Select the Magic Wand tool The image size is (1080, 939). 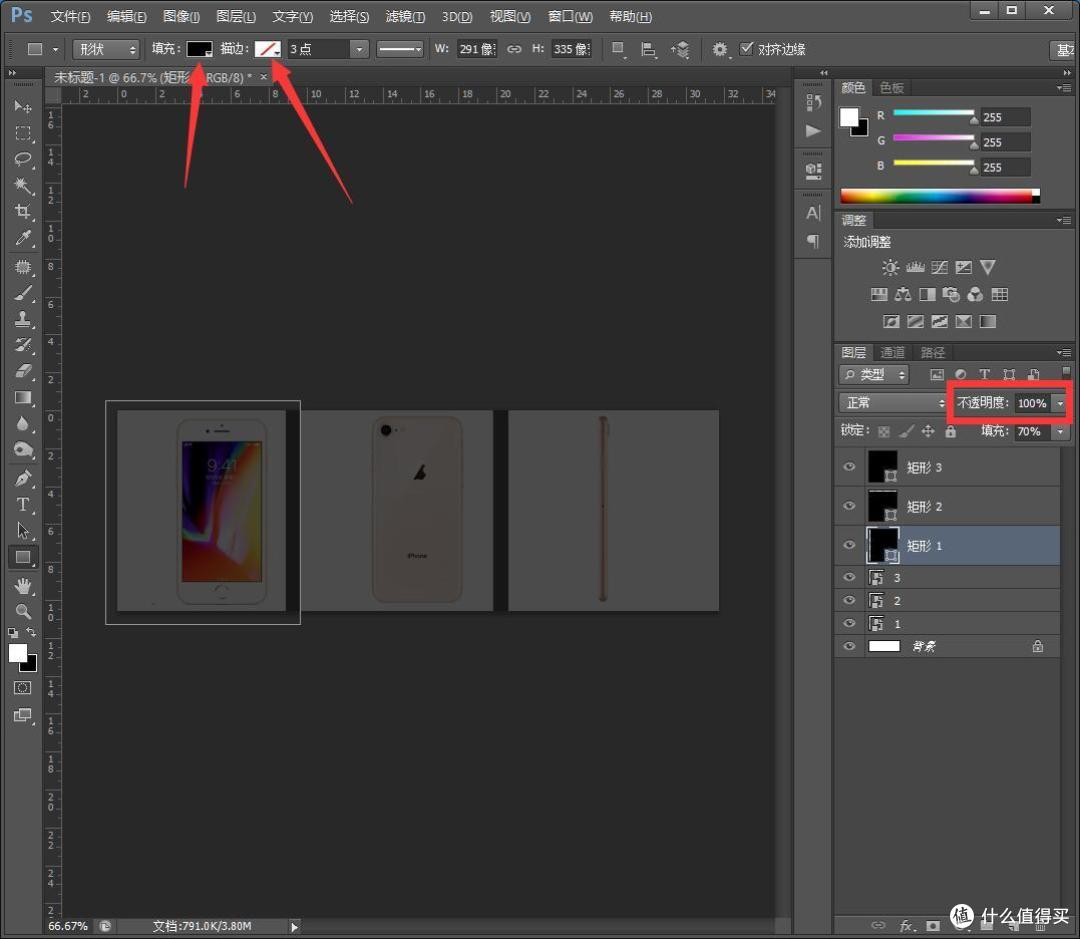pyautogui.click(x=23, y=185)
